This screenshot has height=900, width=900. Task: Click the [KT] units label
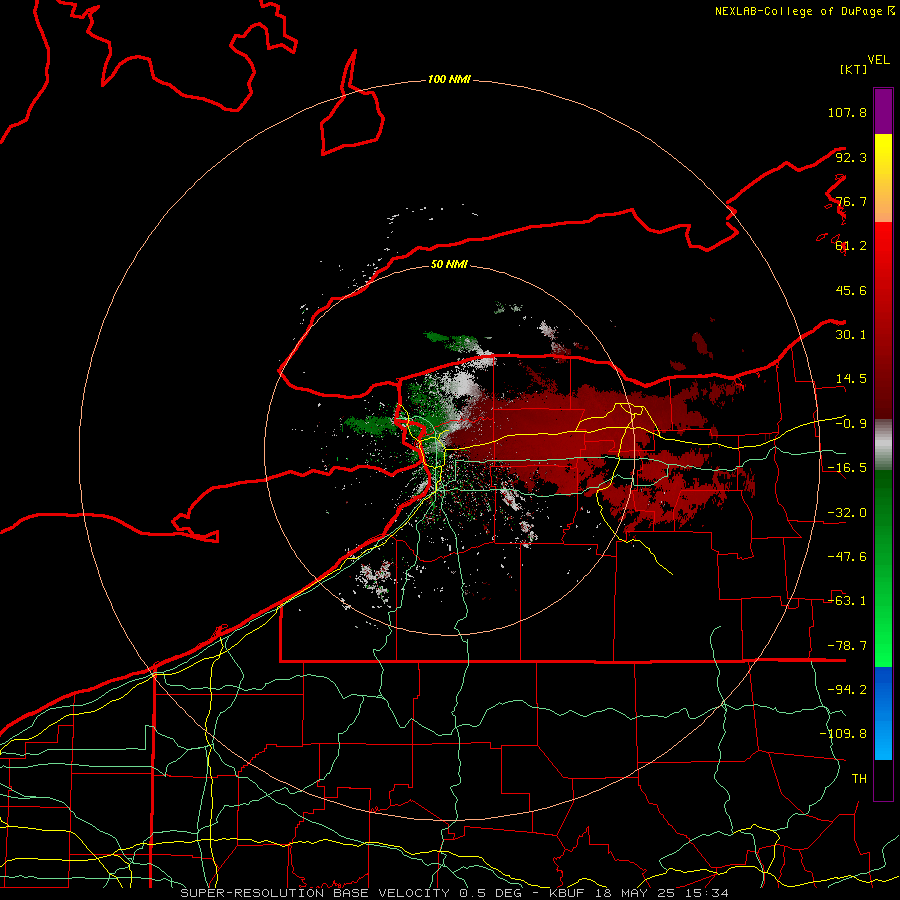pos(853,69)
